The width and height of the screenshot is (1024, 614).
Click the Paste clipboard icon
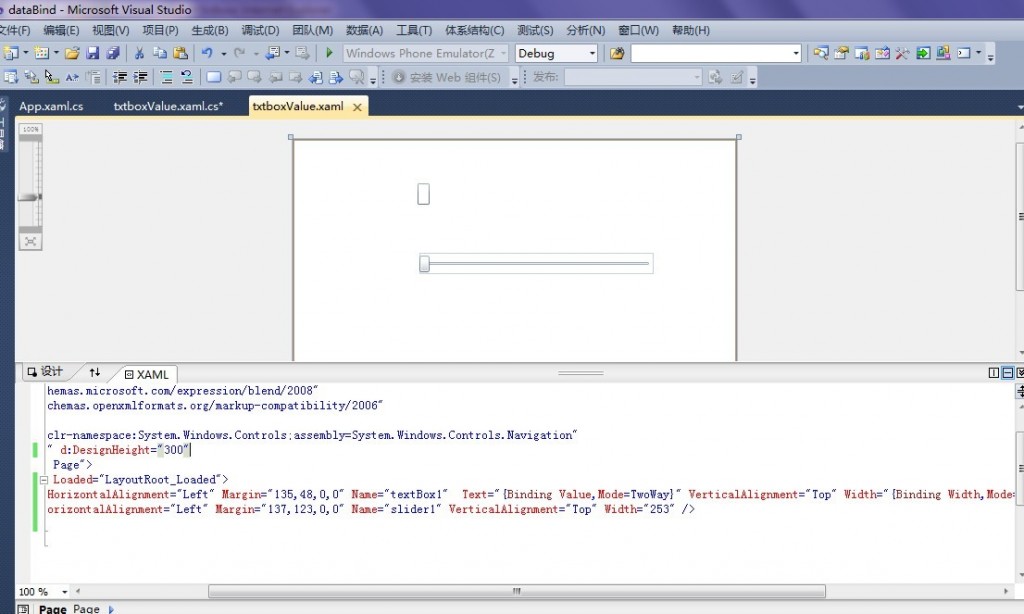coord(180,53)
